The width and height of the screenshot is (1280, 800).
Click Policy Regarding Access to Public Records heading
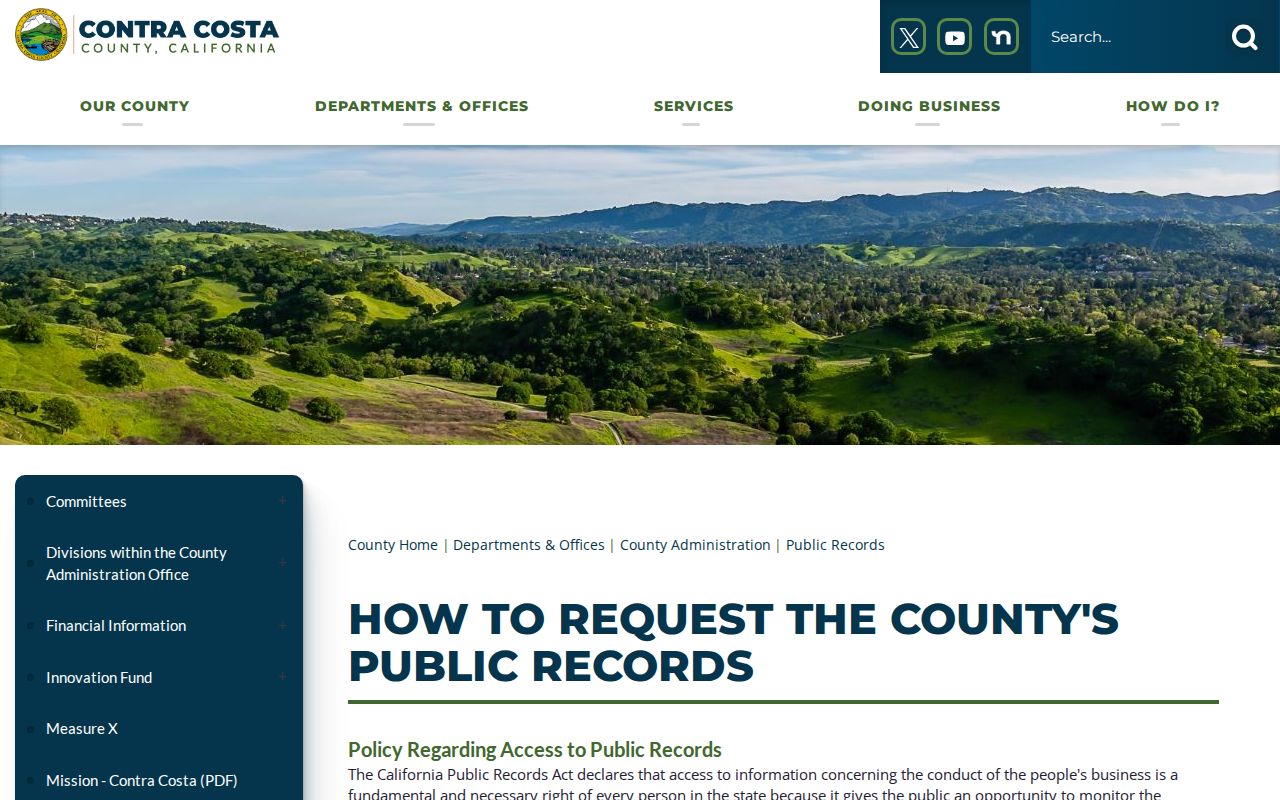(x=535, y=750)
